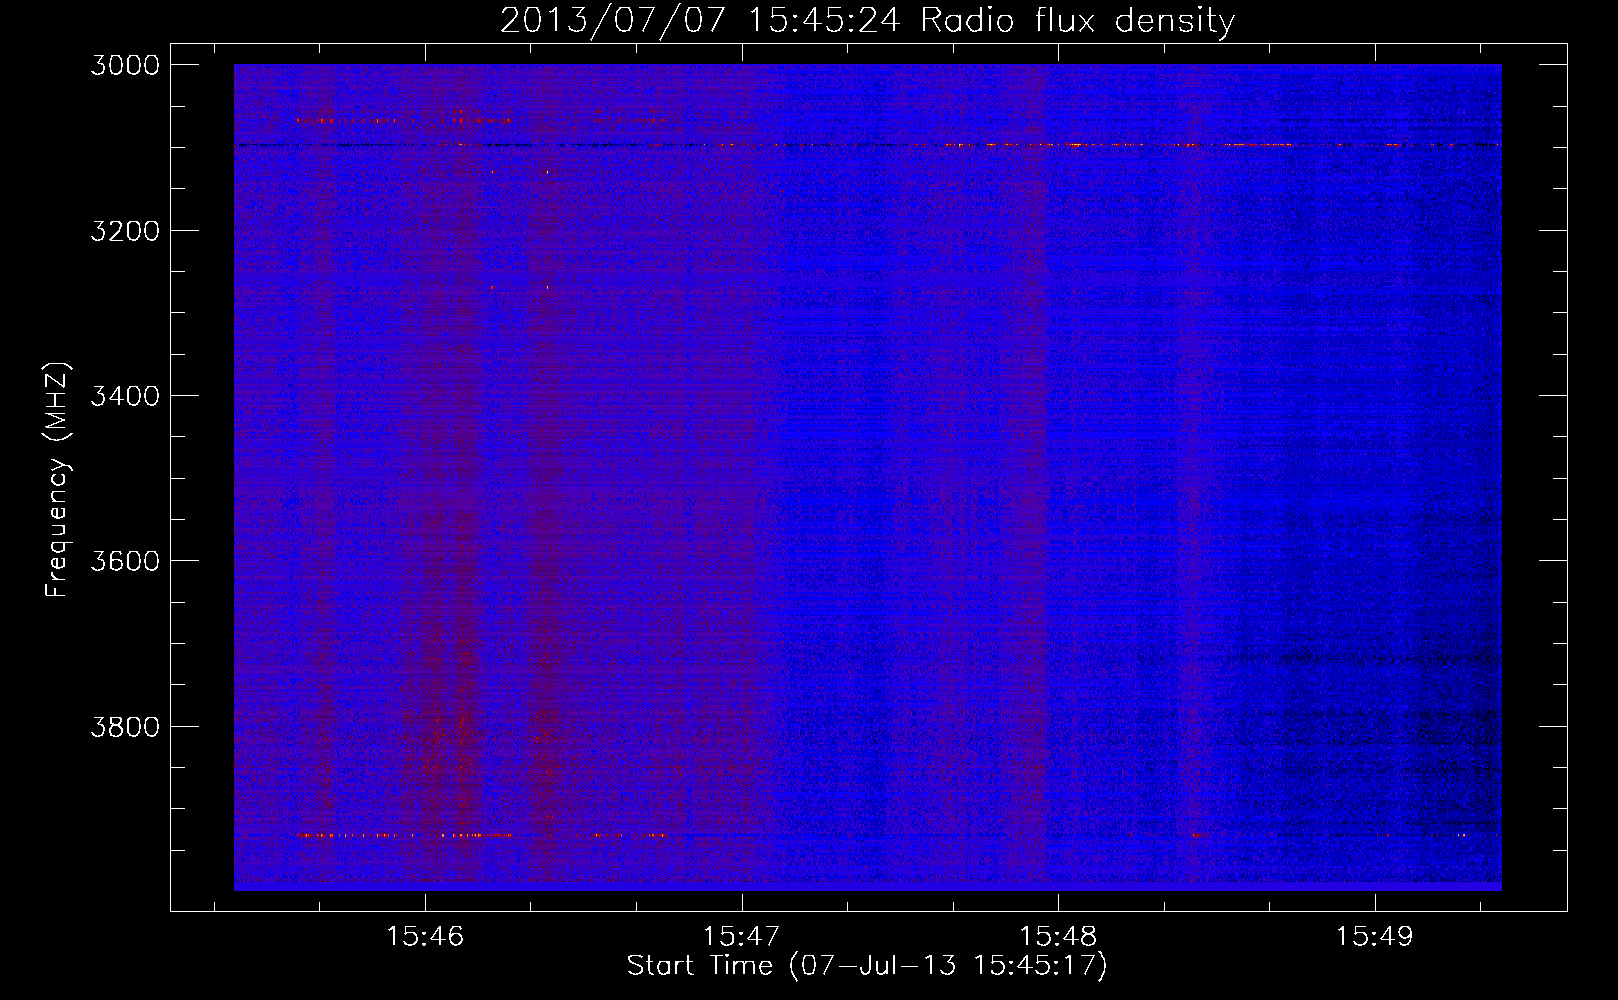Click the 3400 frequency axis label
1618x1000 pixels.
coord(125,396)
